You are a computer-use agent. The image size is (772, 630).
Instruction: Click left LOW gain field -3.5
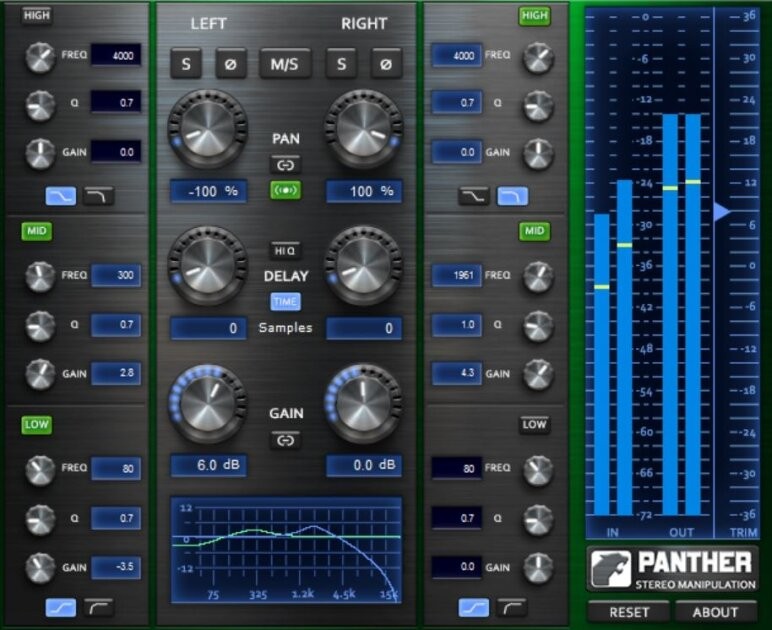pyautogui.click(x=116, y=567)
